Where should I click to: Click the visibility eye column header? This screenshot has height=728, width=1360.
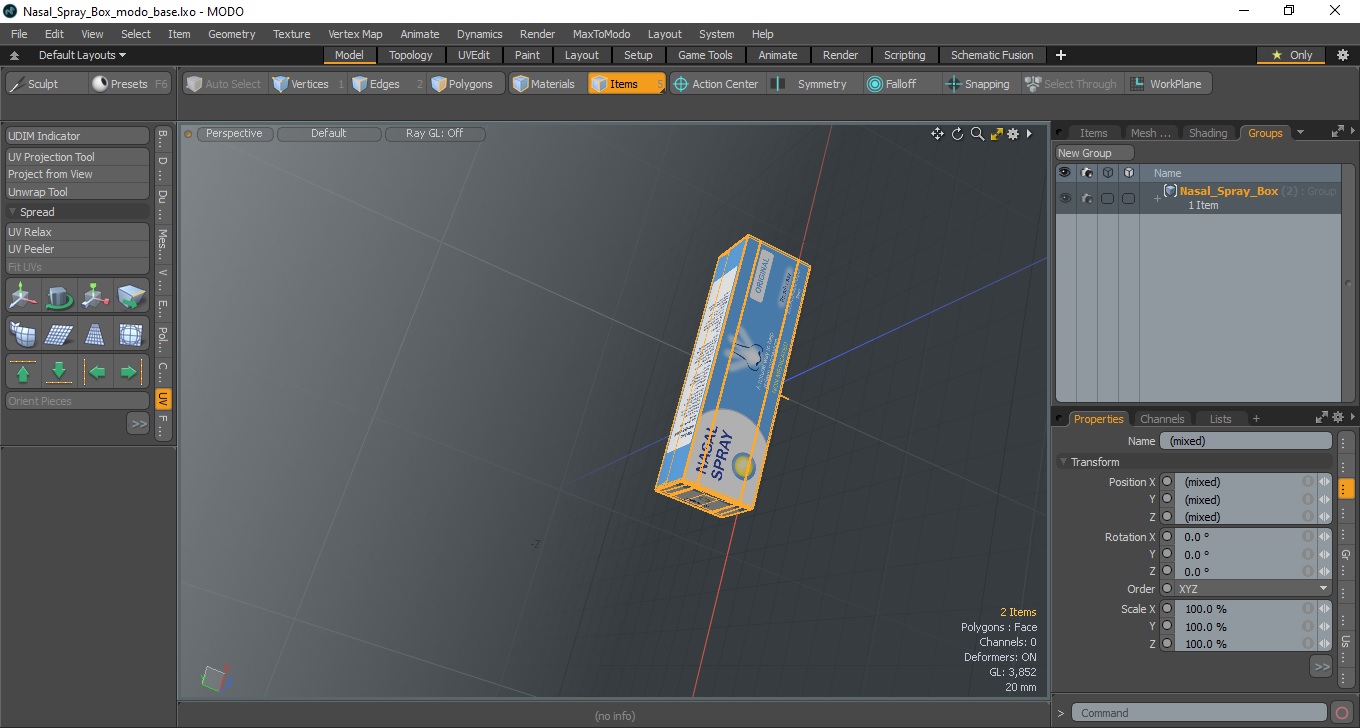click(x=1065, y=173)
